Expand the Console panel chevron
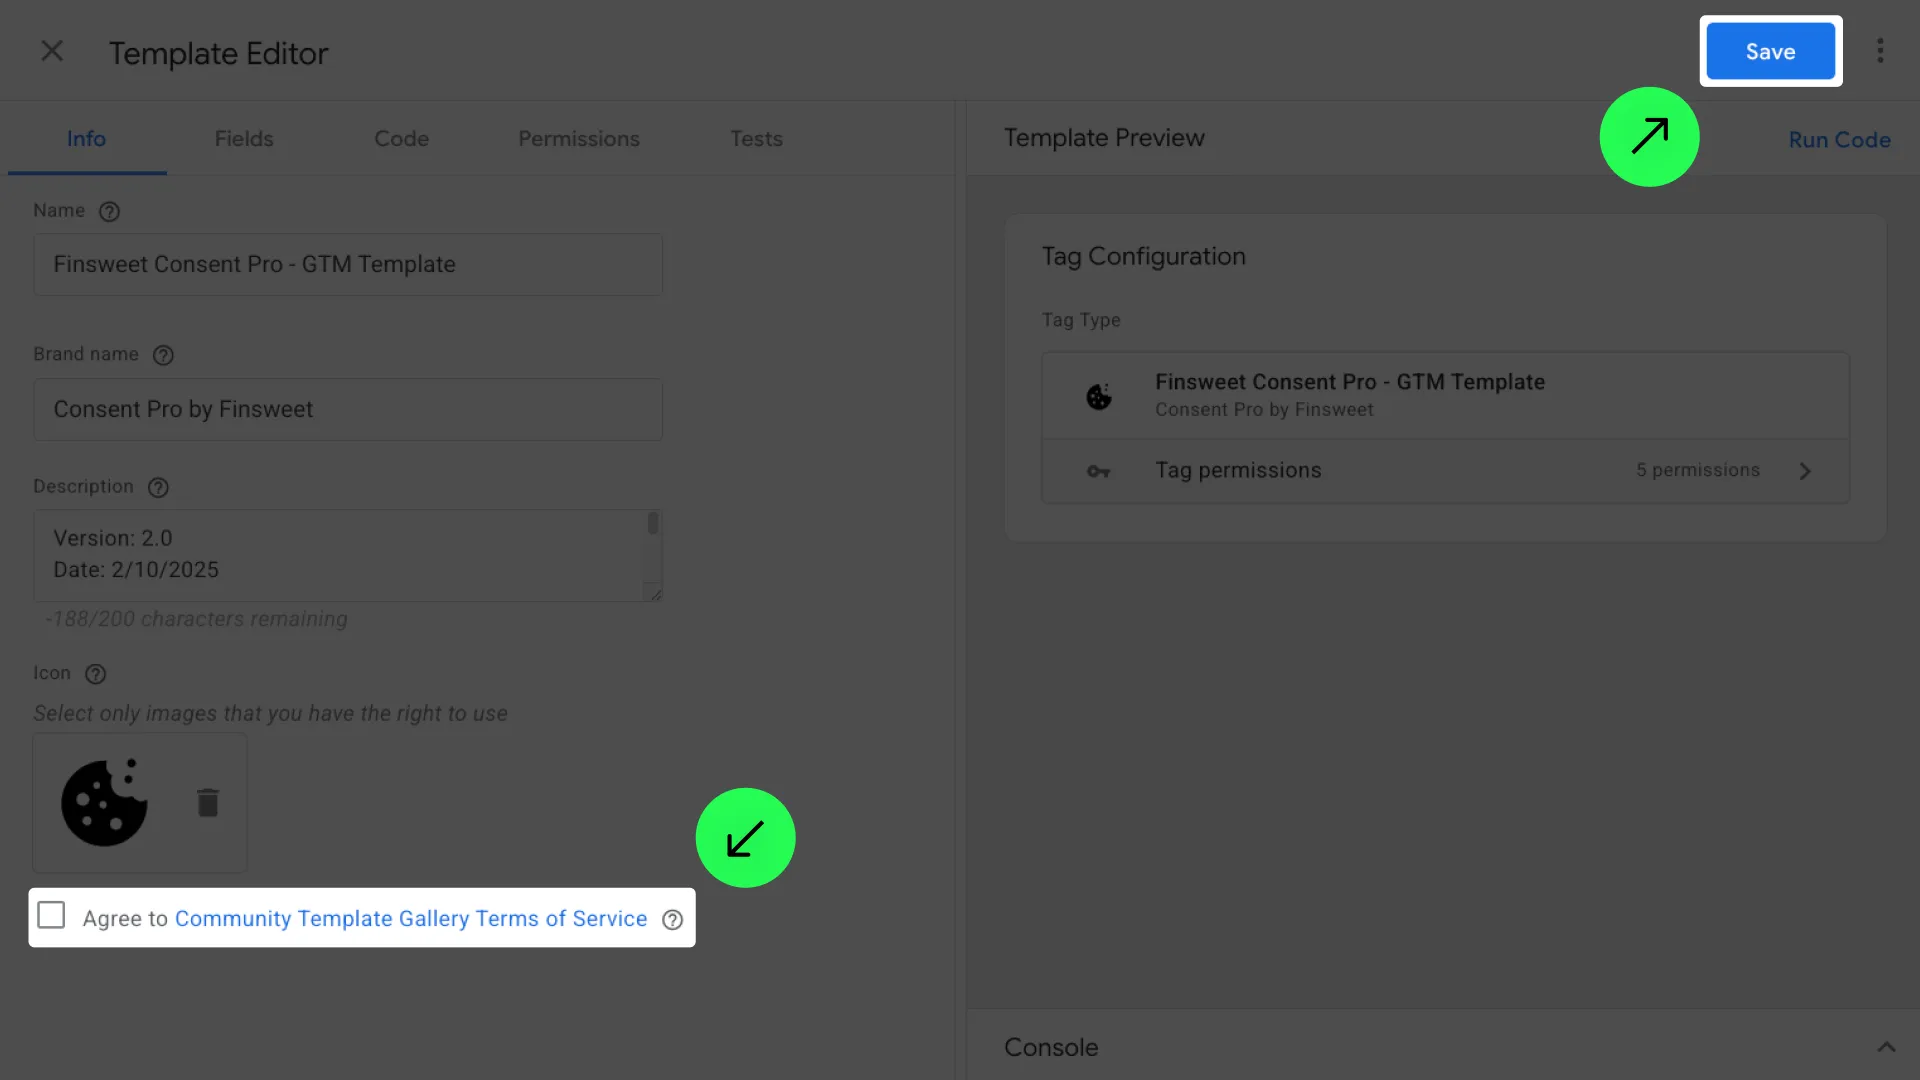Screen dimensions: 1920x1080 point(1886,1047)
